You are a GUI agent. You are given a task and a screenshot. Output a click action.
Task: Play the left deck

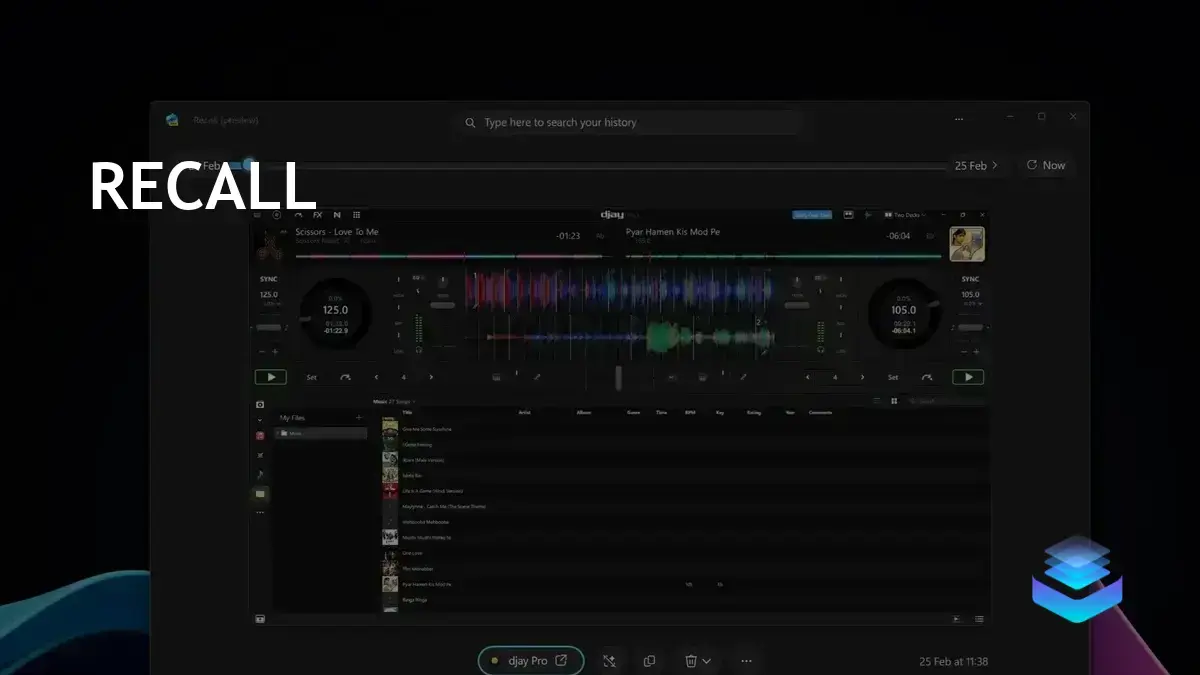(x=270, y=377)
